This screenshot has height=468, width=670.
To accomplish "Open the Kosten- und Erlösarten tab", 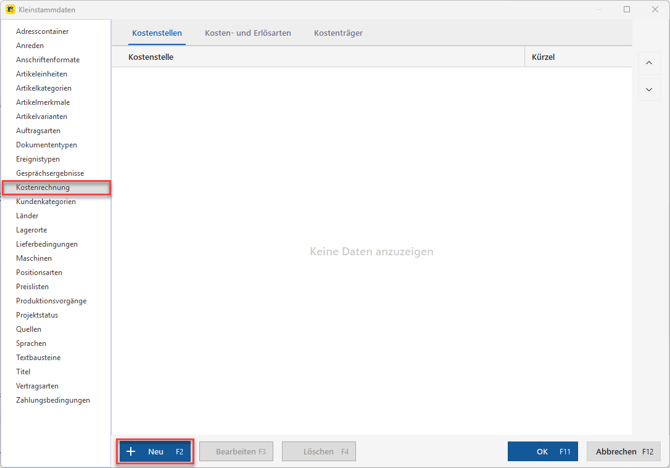I will pyautogui.click(x=248, y=33).
